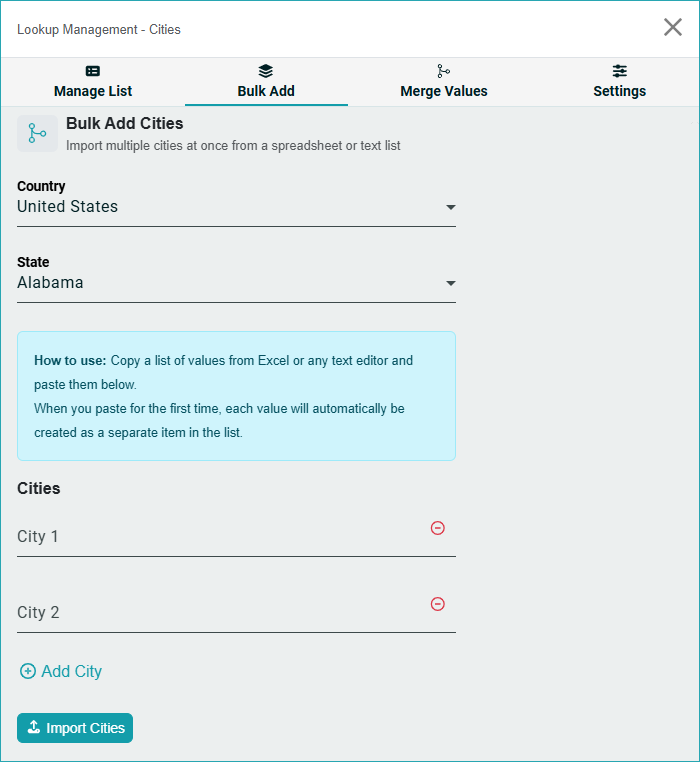
Task: Expand the Country field's dropdown arrow
Action: coord(451,207)
